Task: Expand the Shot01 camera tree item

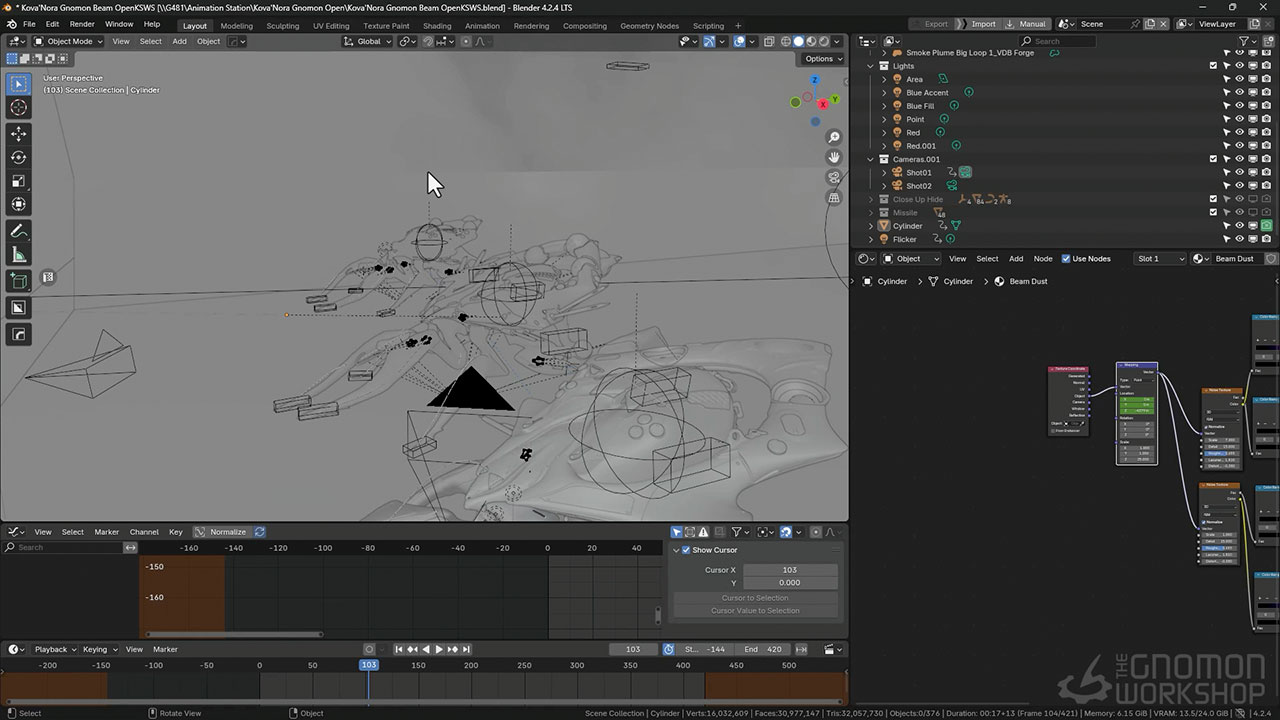Action: (x=884, y=173)
